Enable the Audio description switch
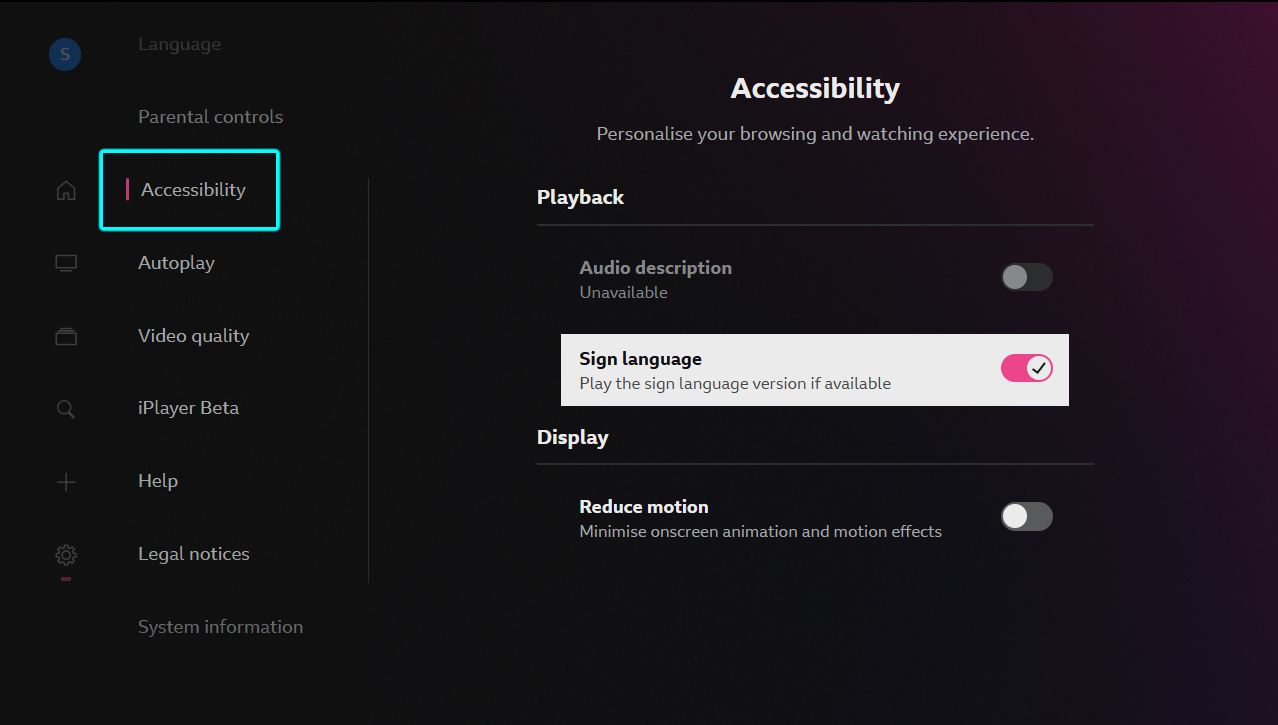The height and width of the screenshot is (725, 1278). coord(1026,277)
